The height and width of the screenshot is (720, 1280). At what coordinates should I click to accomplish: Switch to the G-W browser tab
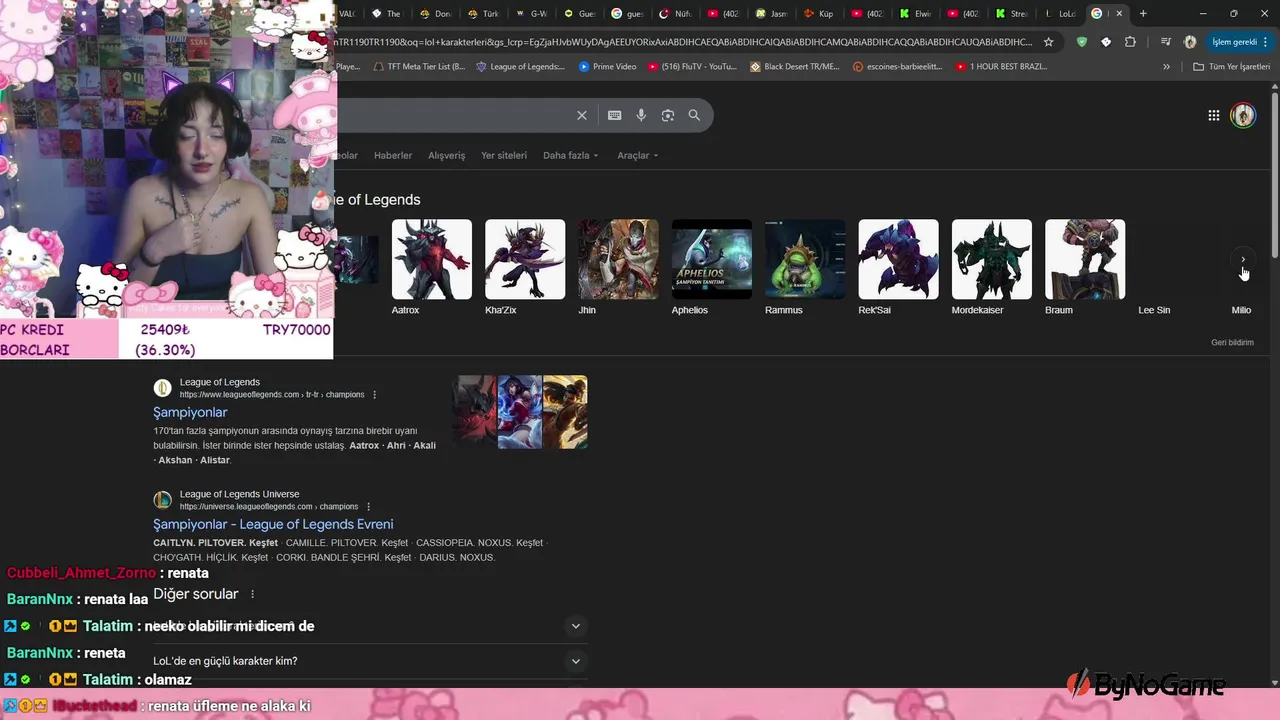(530, 14)
